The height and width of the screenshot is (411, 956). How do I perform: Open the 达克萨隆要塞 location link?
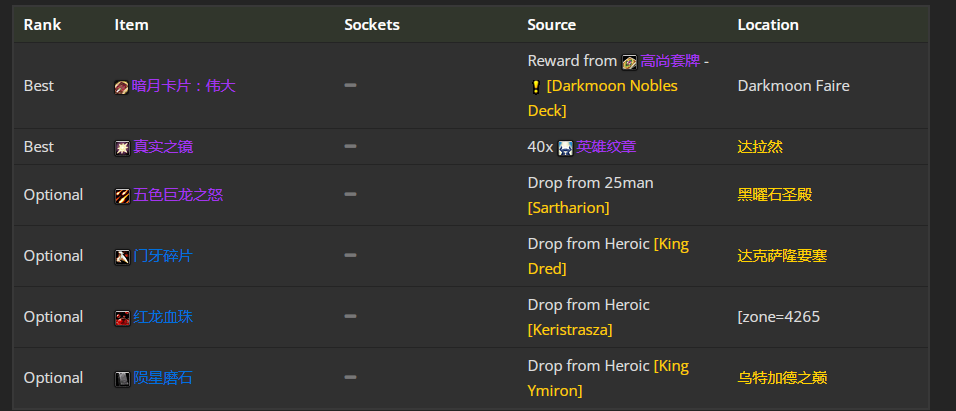click(782, 256)
